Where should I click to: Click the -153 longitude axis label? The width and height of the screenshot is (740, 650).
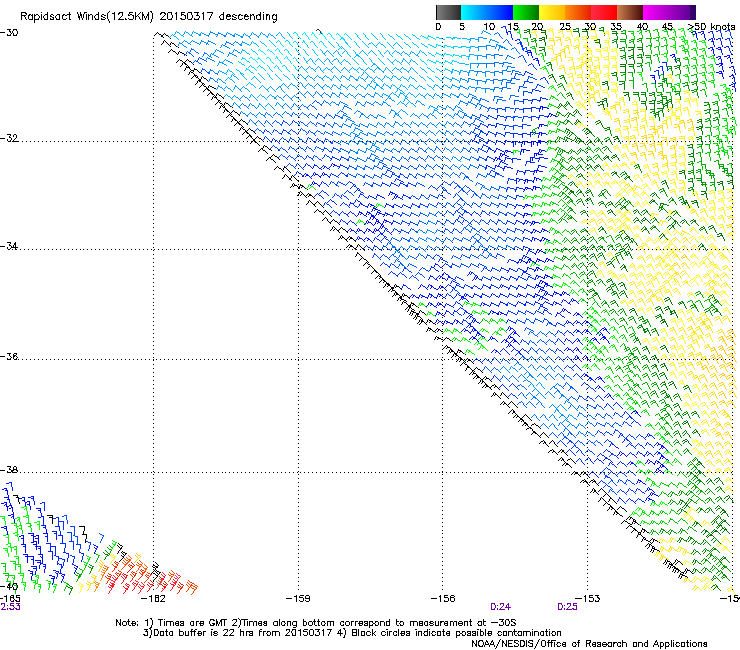(x=588, y=599)
